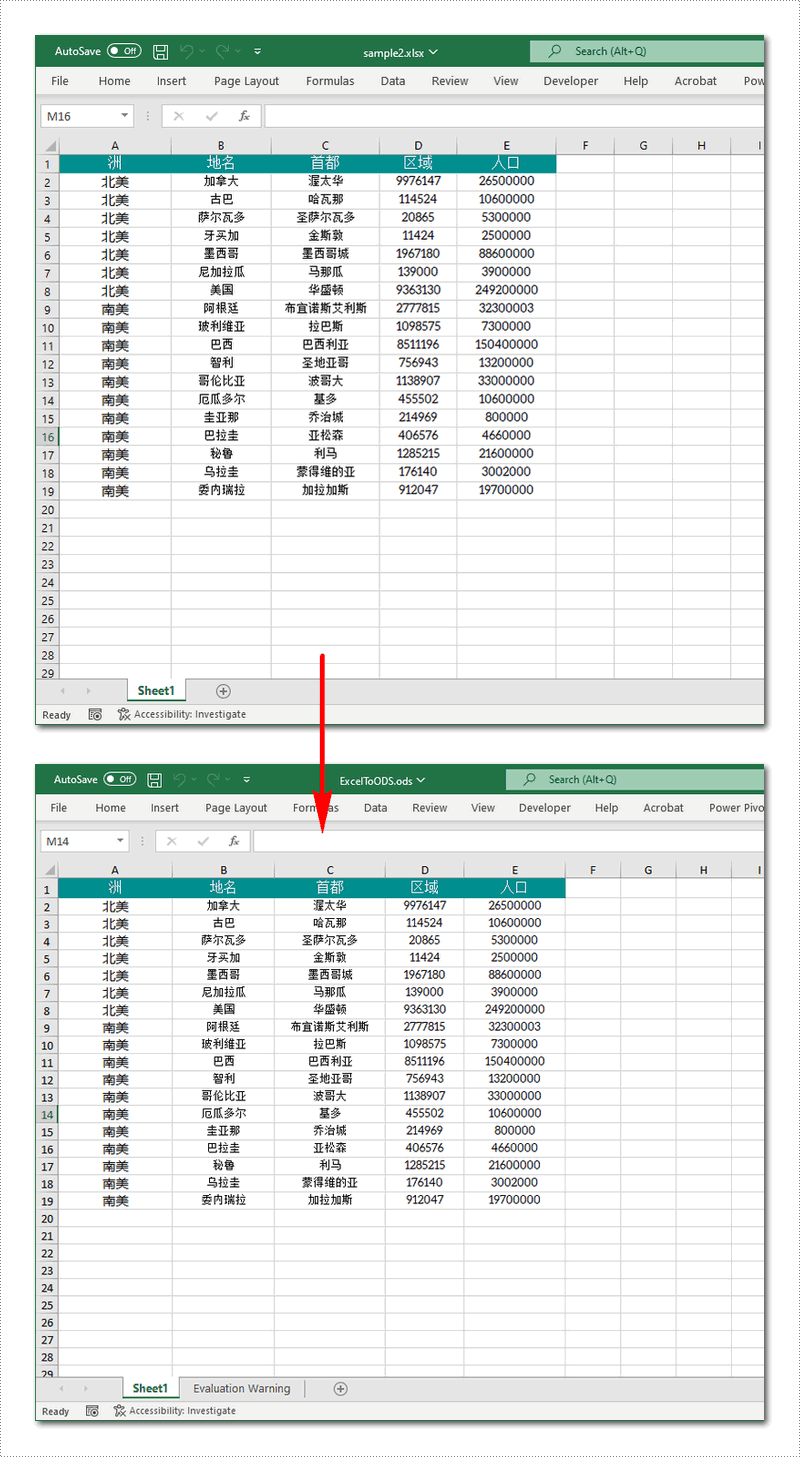Click Insert Function fx icon in sample2.xlsx
This screenshot has height=1457, width=800.
coord(244,116)
